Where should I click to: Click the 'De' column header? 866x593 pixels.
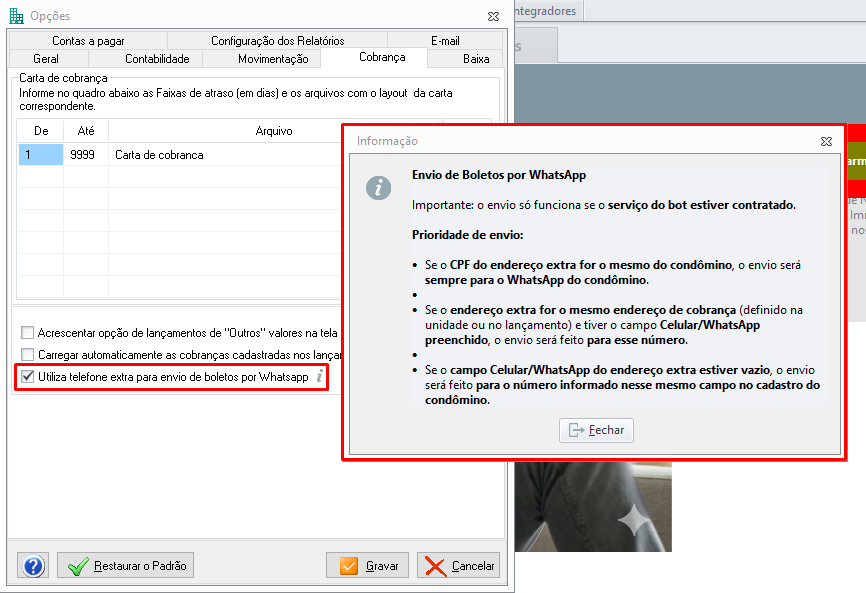click(41, 131)
